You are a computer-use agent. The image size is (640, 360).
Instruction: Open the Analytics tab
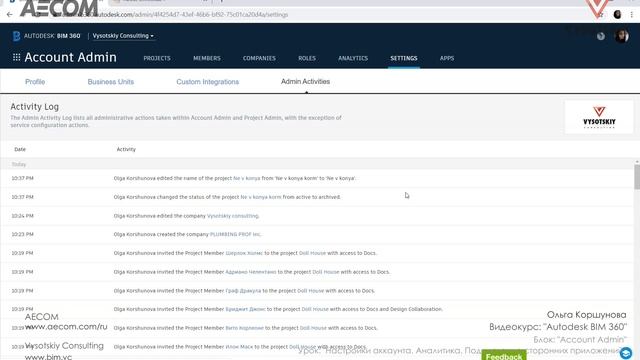(x=353, y=58)
